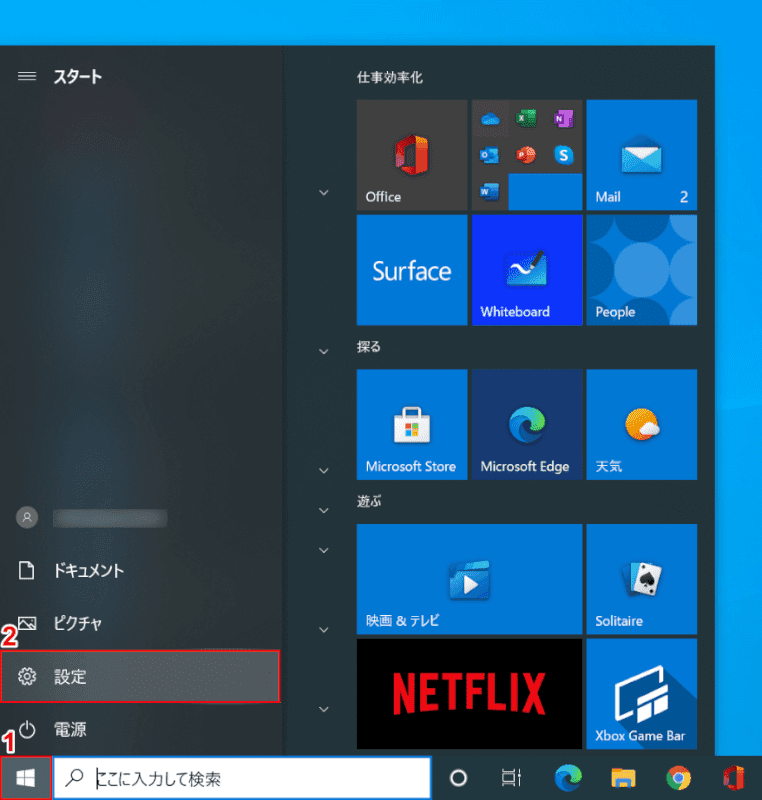Expand the chevron next to the Office tile row
Image resolution: width=762 pixels, height=800 pixels.
(x=324, y=192)
